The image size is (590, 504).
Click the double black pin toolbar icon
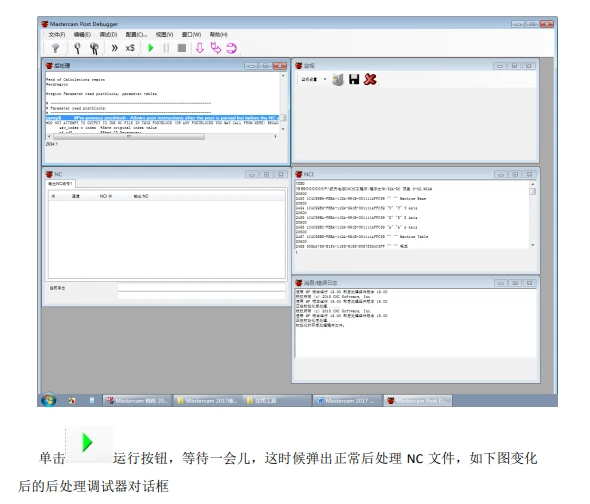(94, 48)
